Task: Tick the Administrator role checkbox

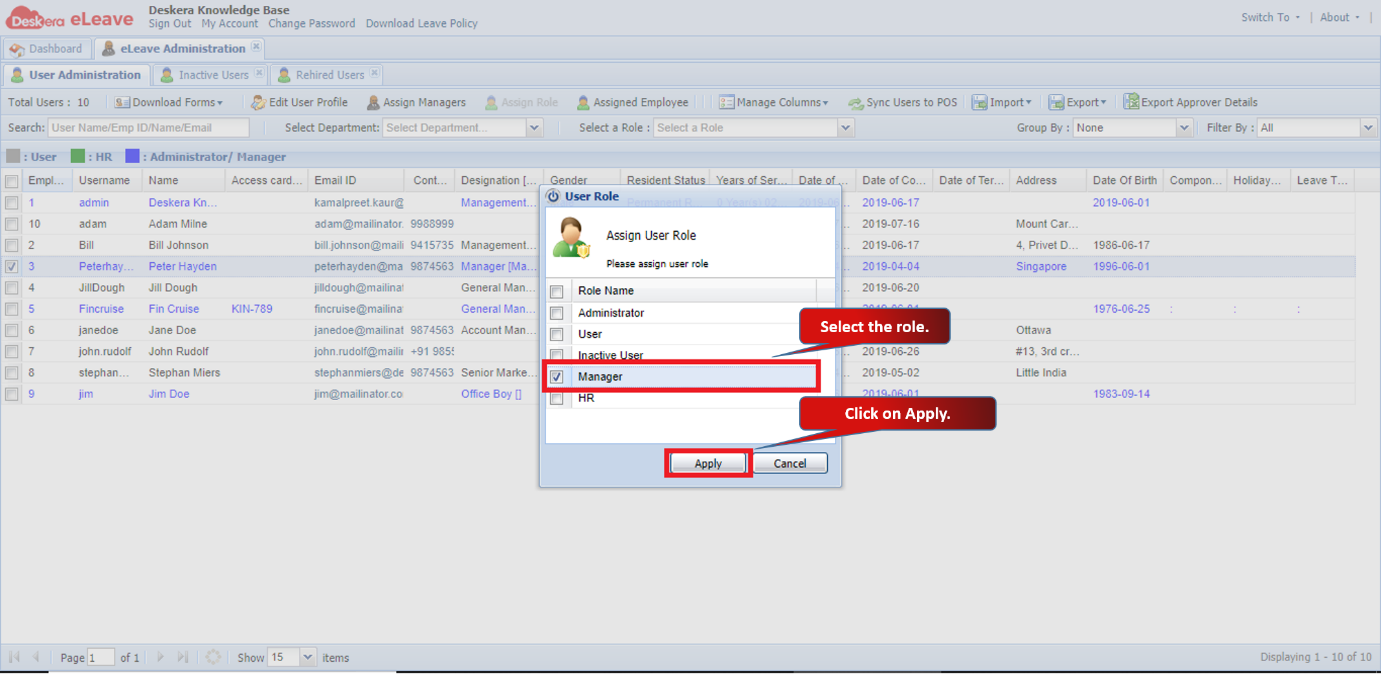Action: [557, 313]
